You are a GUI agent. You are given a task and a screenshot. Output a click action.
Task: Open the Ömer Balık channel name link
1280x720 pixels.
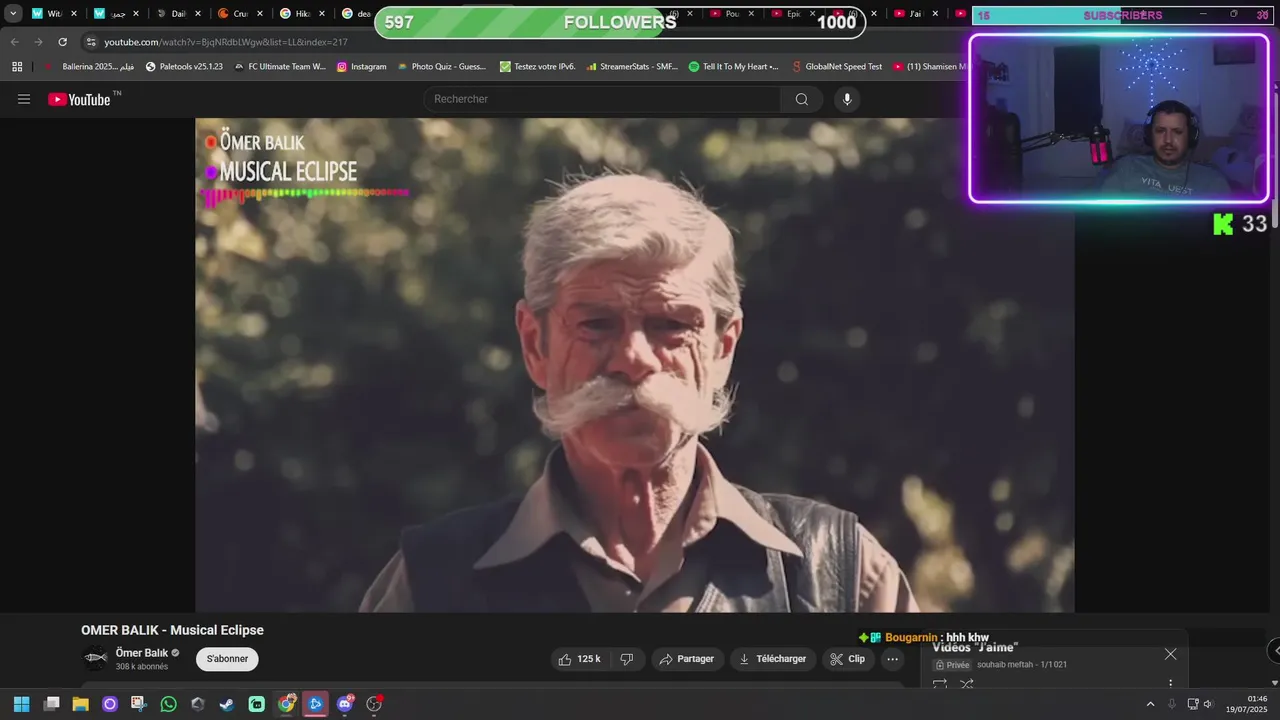point(142,653)
